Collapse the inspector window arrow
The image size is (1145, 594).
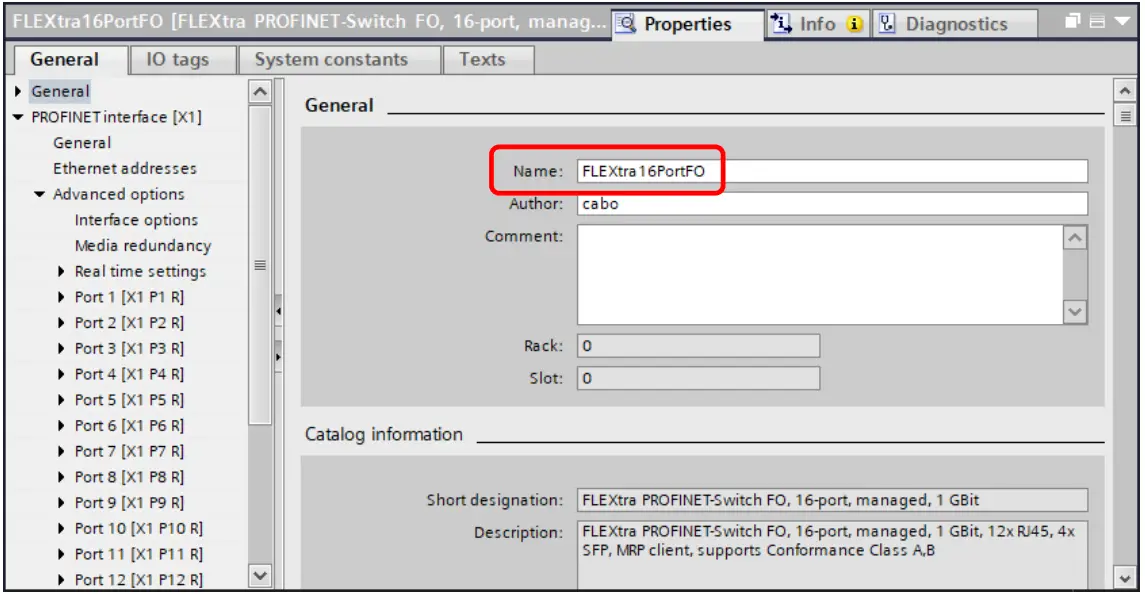1122,22
